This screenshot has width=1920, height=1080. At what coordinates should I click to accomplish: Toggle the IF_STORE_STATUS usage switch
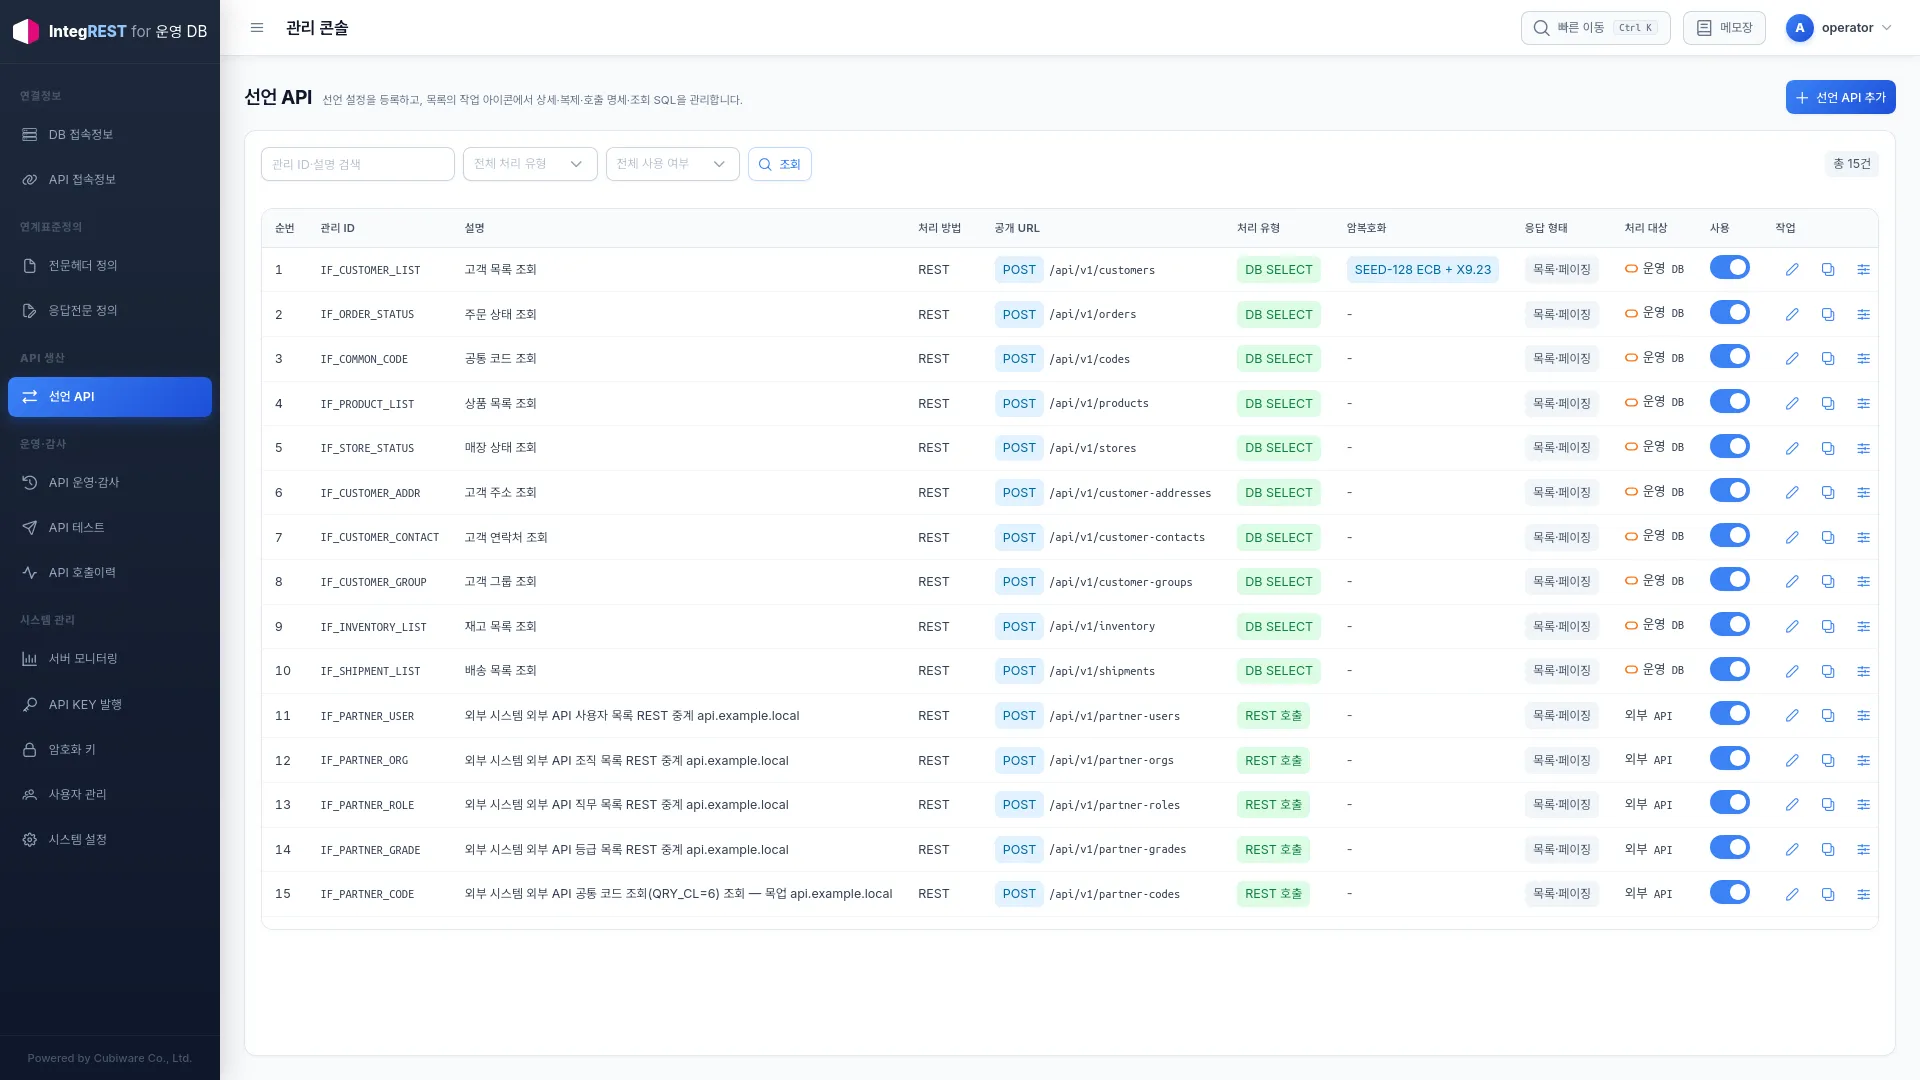(x=1729, y=446)
